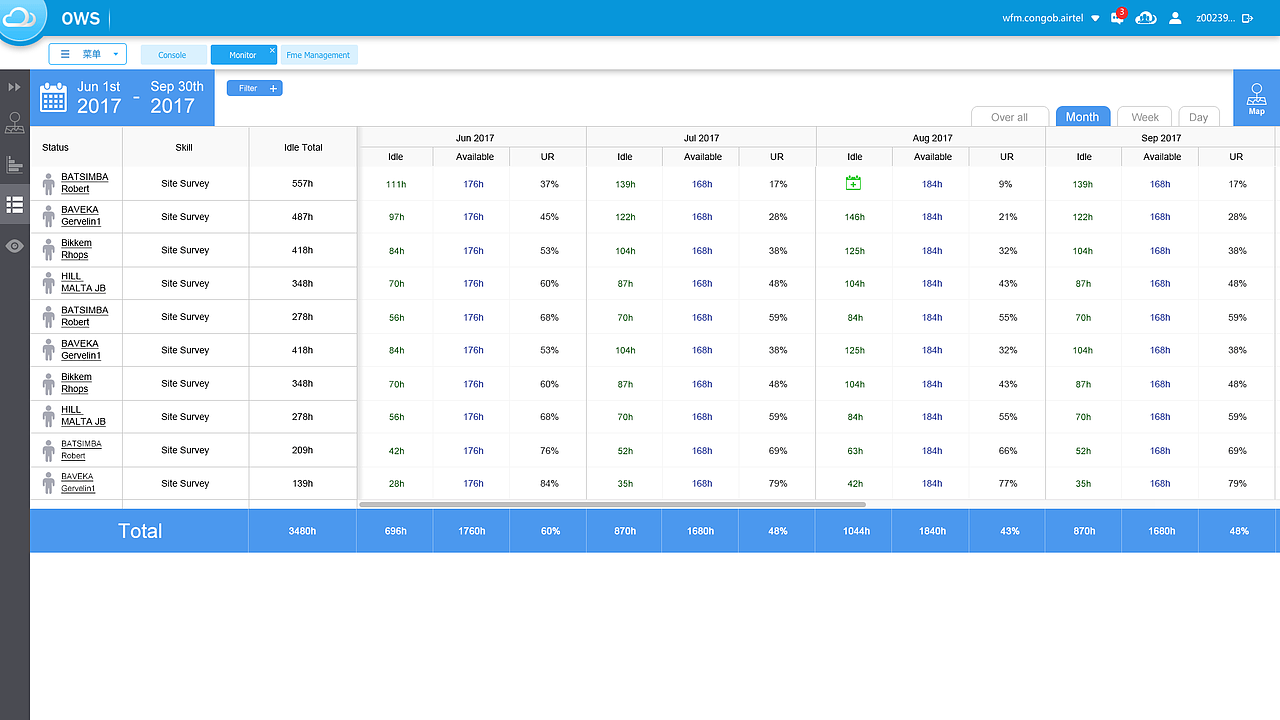Screen dimensions: 1280x720
Task: Click the 84% Jun UR cell
Action: pyautogui.click(x=549, y=484)
